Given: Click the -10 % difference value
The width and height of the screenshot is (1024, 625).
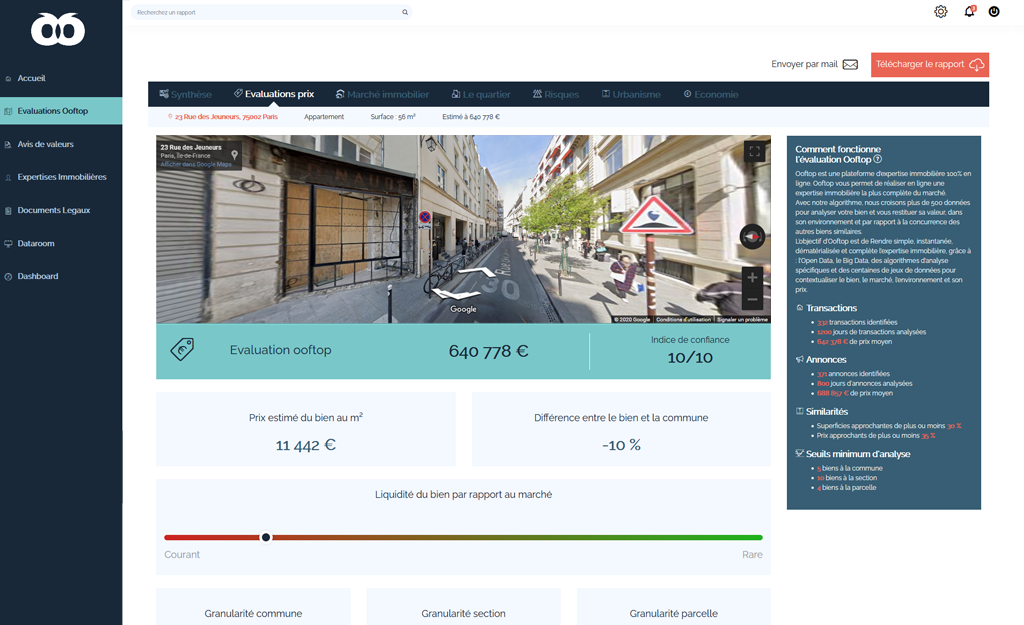Looking at the screenshot, I should click(x=621, y=445).
